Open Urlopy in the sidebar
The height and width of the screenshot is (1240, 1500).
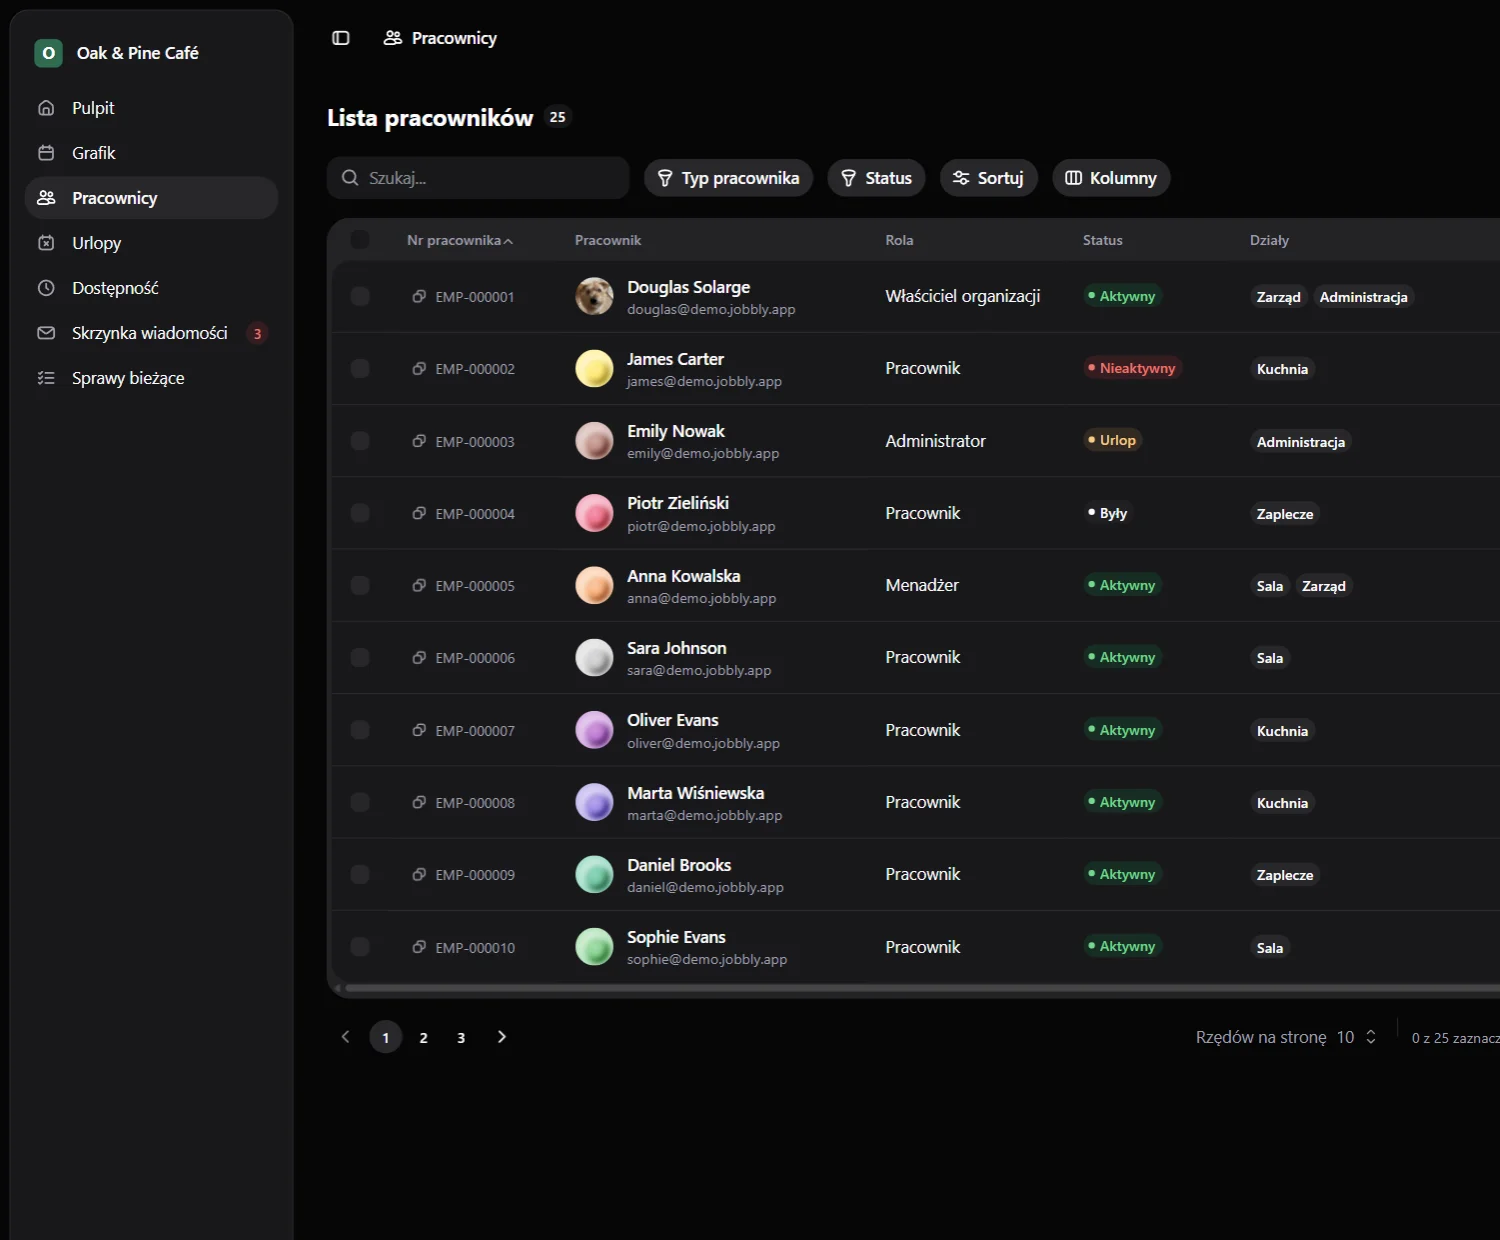pos(151,243)
